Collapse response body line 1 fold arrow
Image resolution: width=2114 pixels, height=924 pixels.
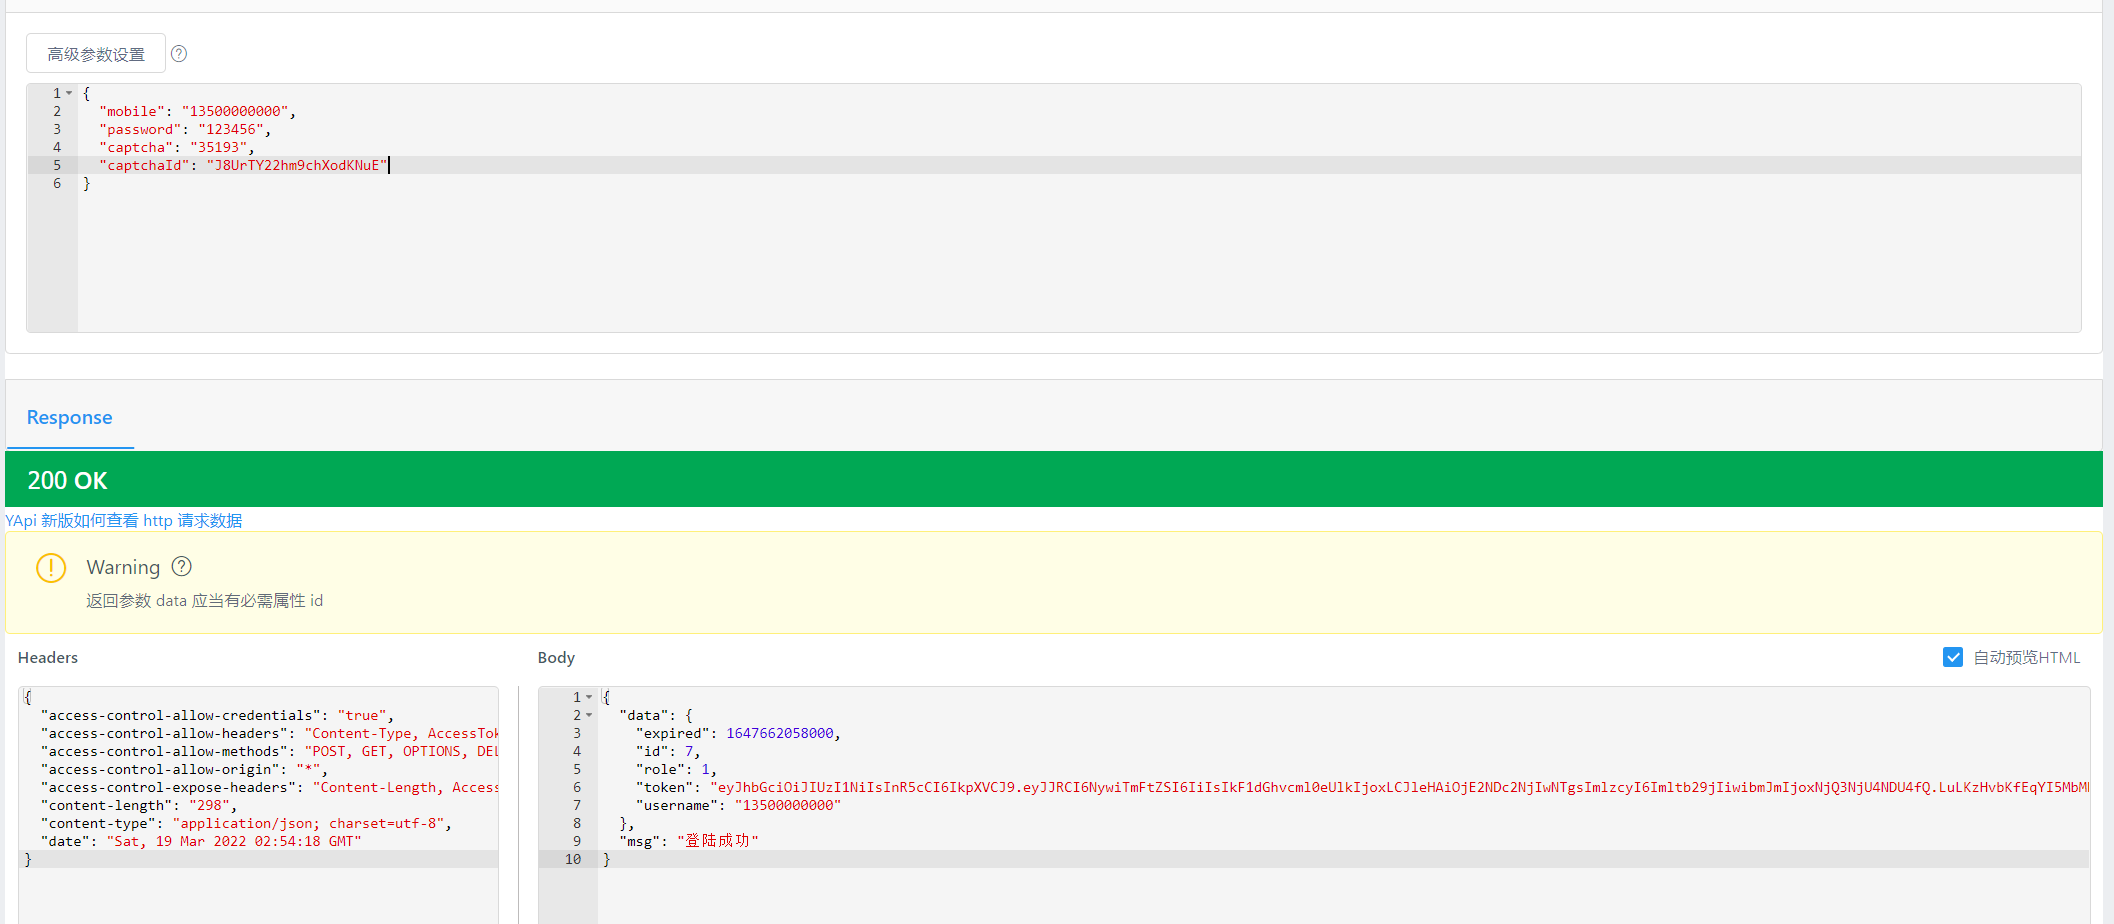(589, 697)
